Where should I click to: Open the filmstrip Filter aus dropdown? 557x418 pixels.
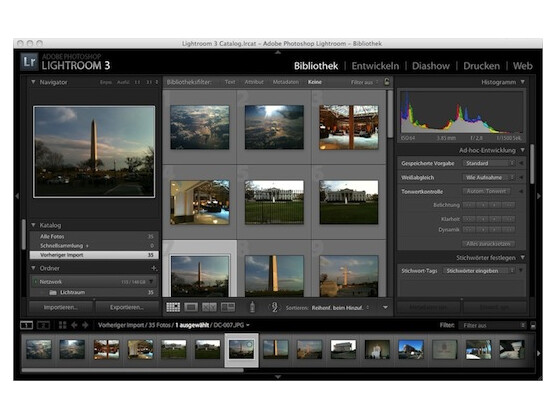(492, 325)
